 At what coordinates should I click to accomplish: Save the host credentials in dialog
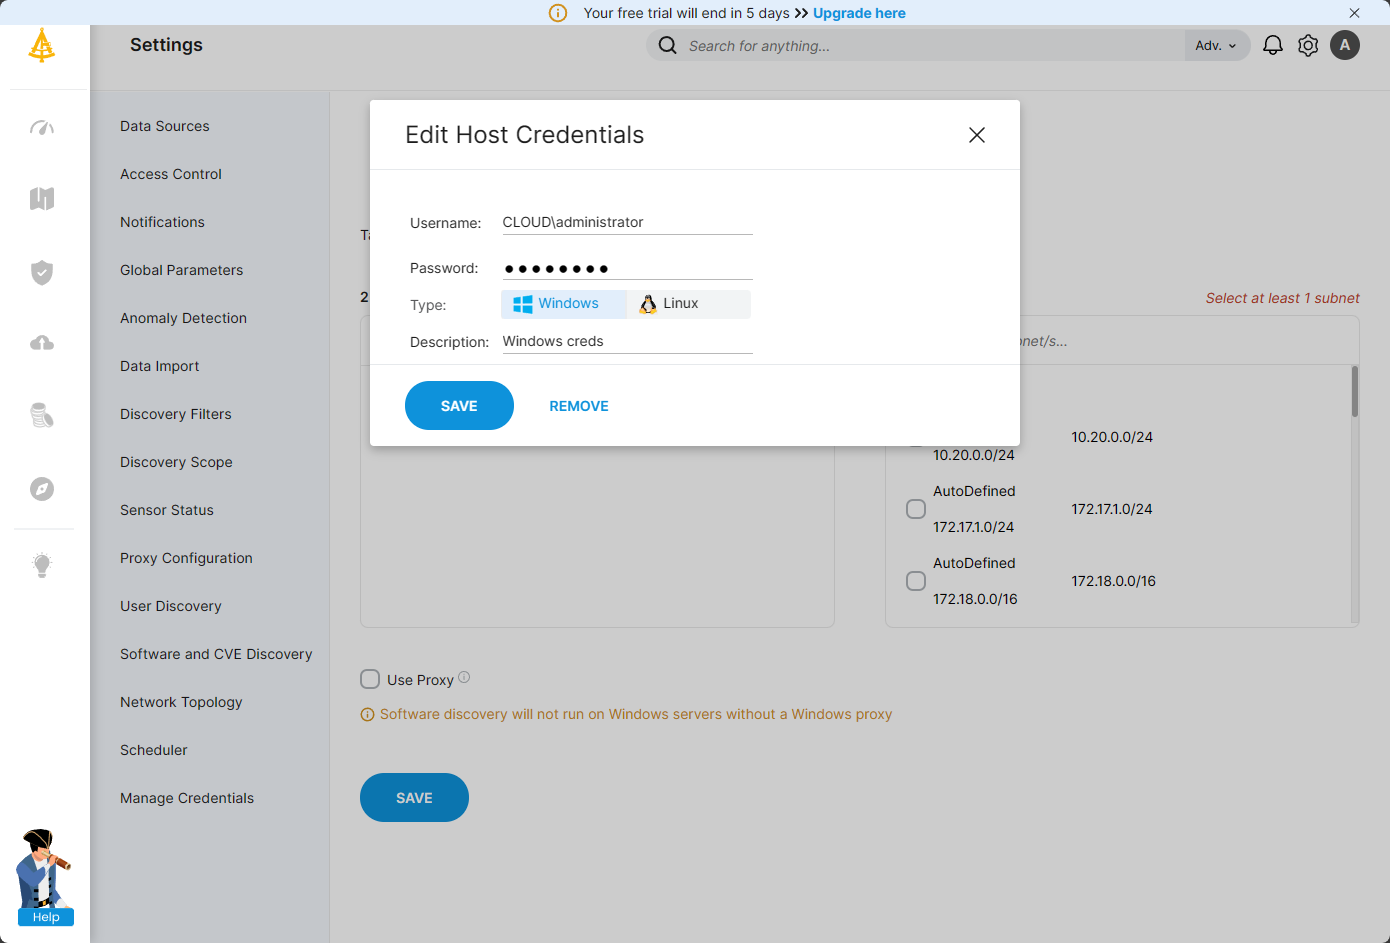click(x=459, y=406)
